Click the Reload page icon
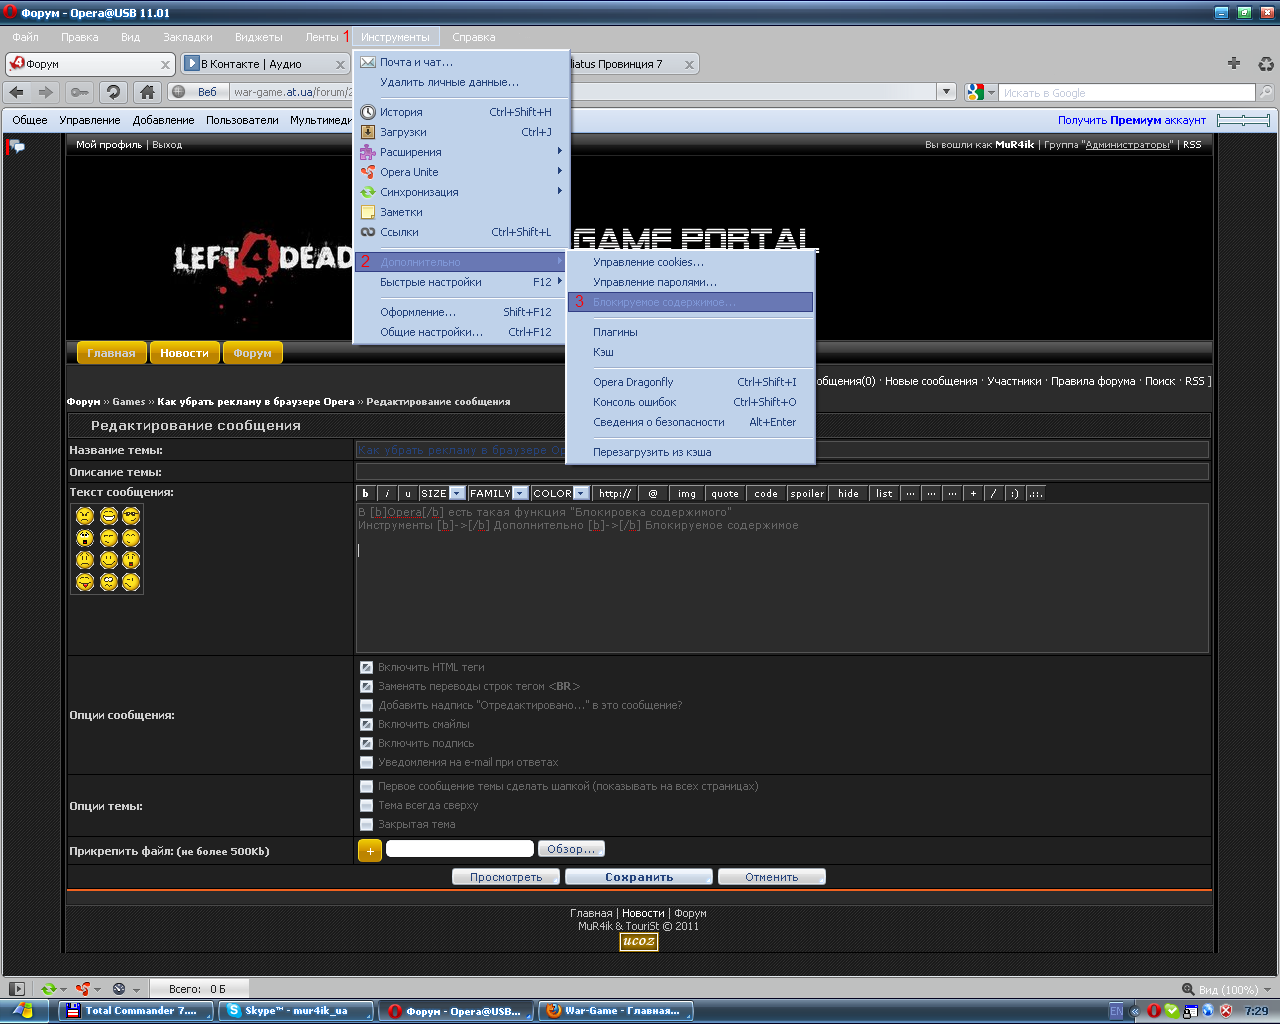The height and width of the screenshot is (1024, 1280). [x=113, y=92]
